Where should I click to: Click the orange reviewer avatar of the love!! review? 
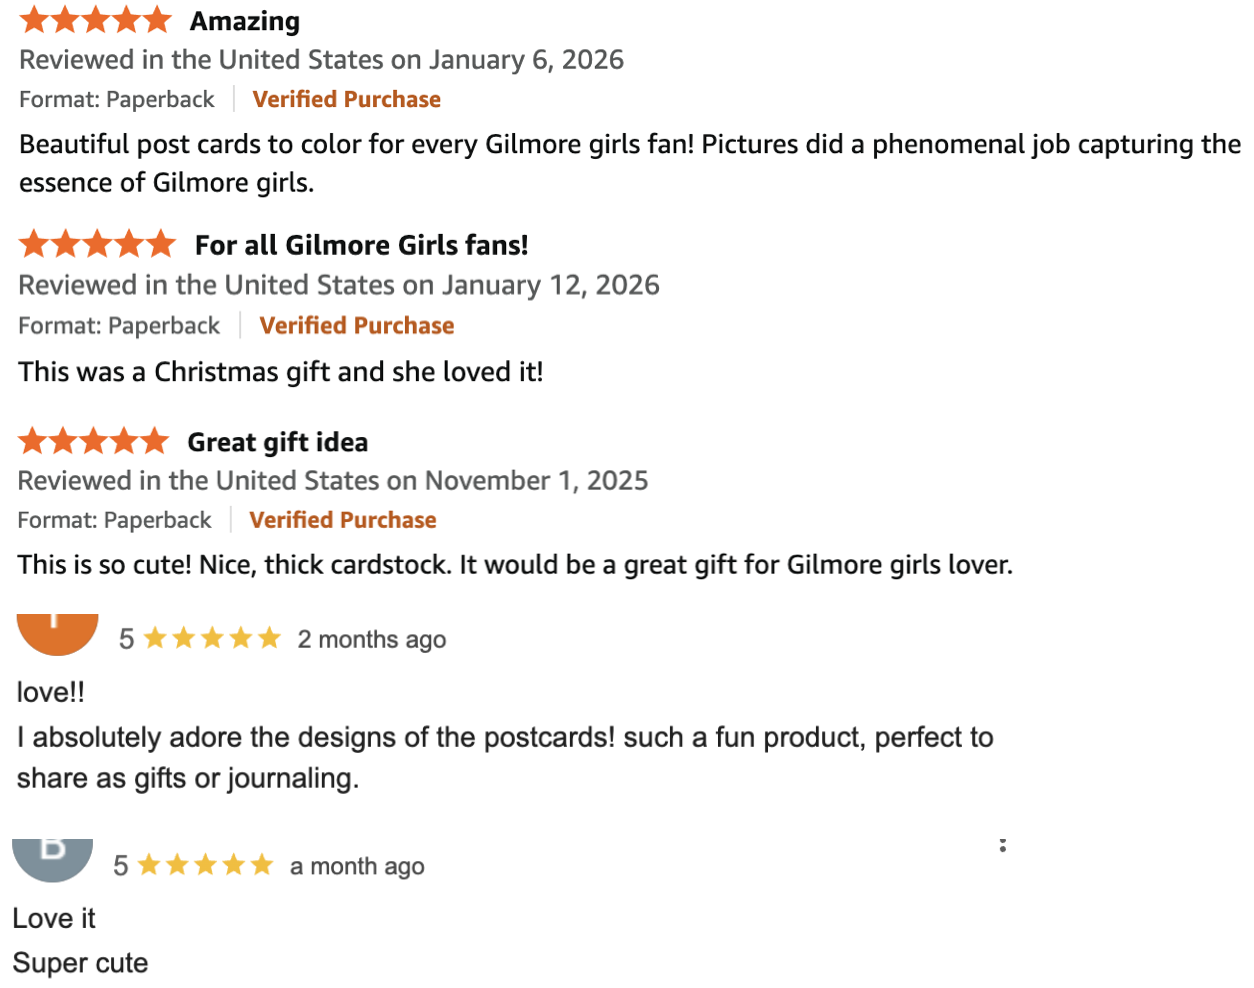tap(58, 634)
